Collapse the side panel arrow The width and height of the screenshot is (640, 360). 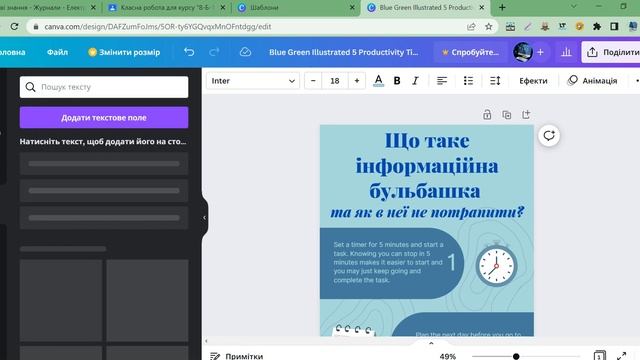(x=204, y=218)
